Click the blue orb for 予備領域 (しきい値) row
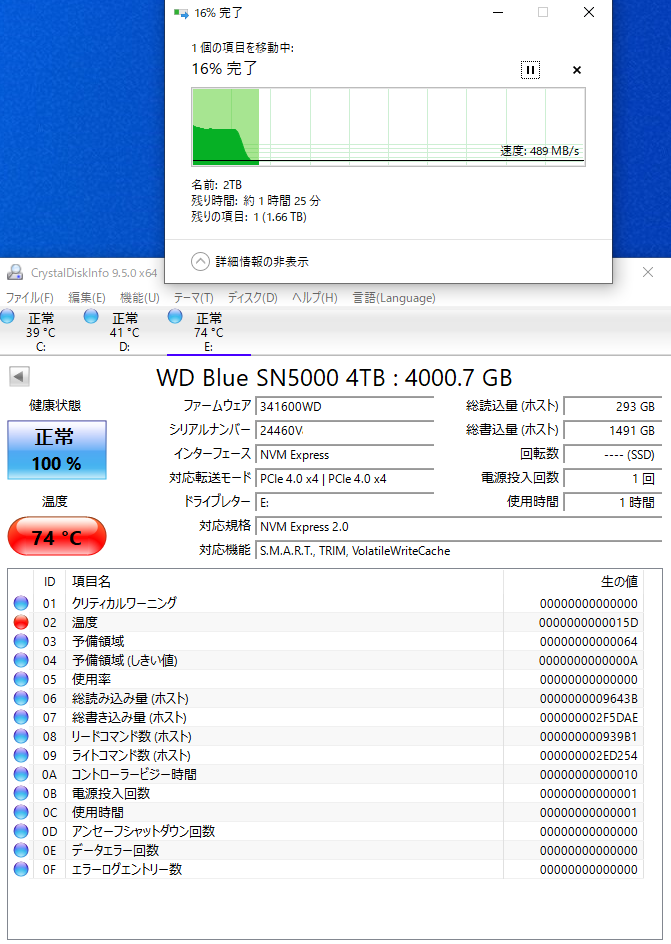 [21, 660]
